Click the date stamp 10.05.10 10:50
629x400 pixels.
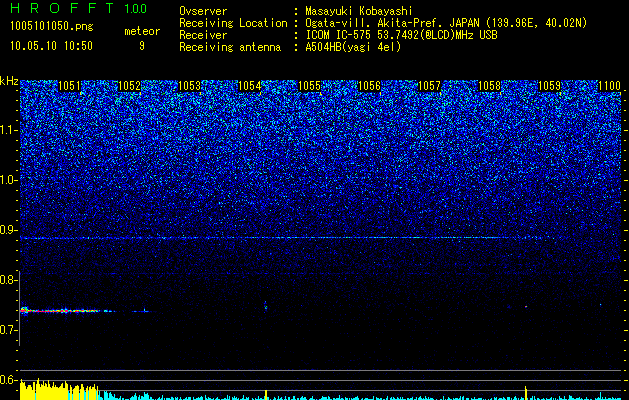[51, 46]
